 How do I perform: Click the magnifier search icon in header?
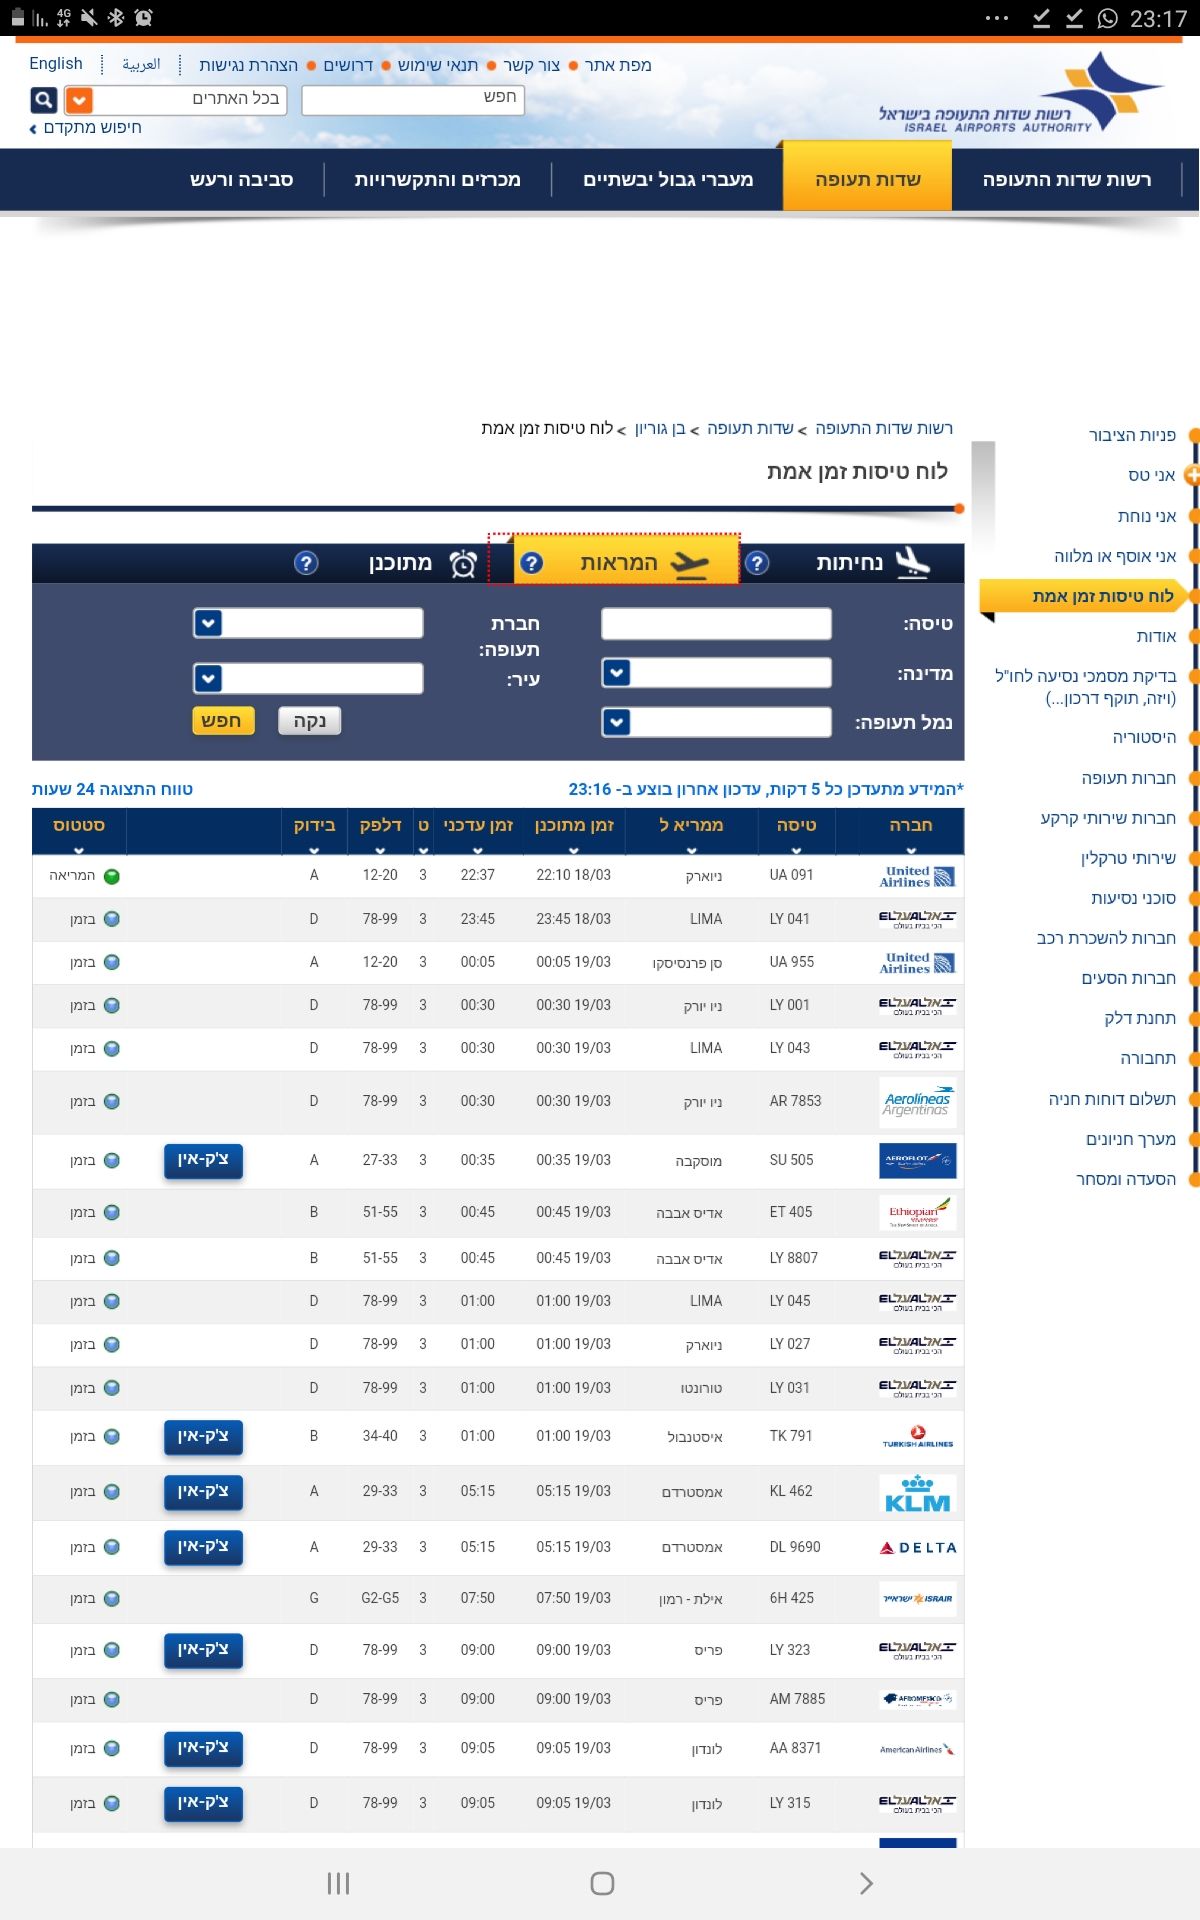pyautogui.click(x=44, y=100)
